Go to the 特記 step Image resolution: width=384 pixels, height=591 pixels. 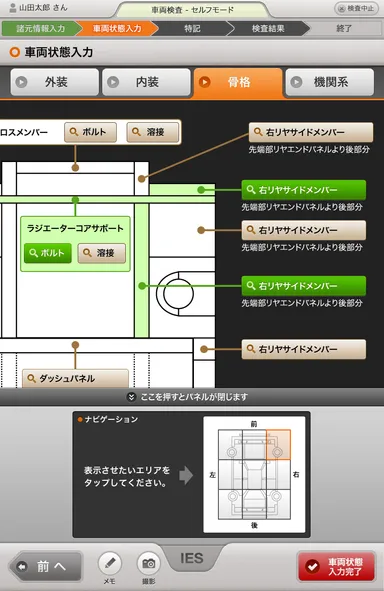(x=192, y=29)
